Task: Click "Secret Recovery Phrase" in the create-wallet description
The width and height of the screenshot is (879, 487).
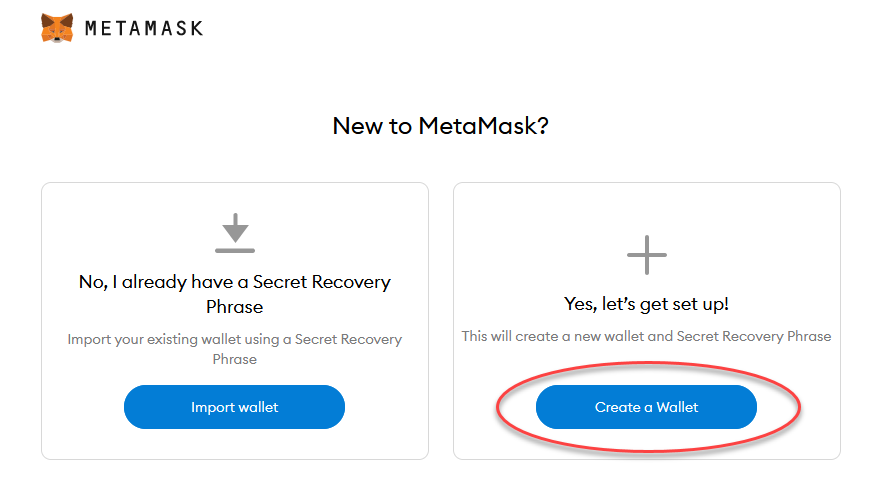Action: pos(754,336)
